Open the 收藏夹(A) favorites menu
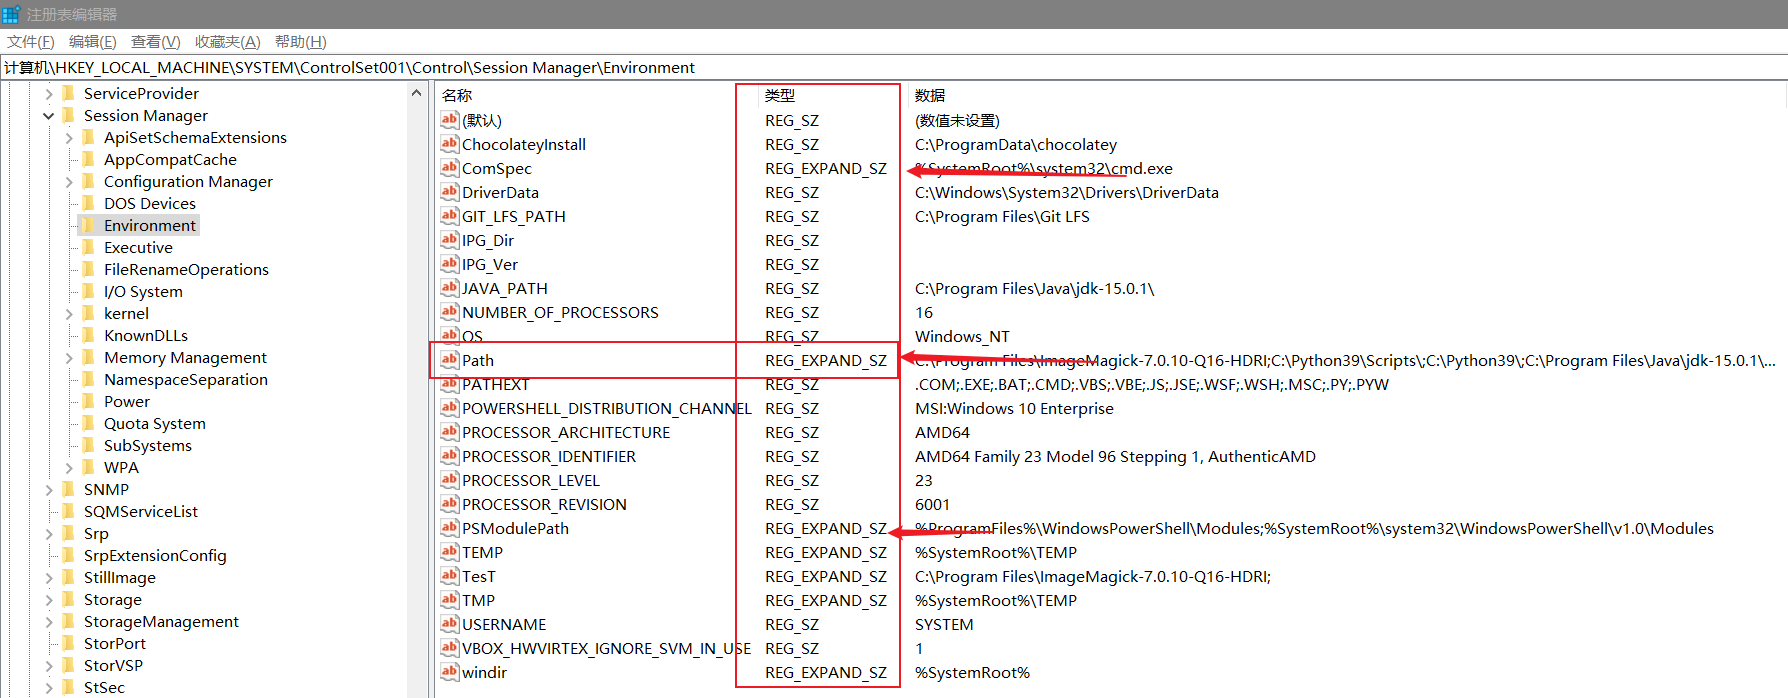Image resolution: width=1788 pixels, height=698 pixels. pyautogui.click(x=227, y=41)
